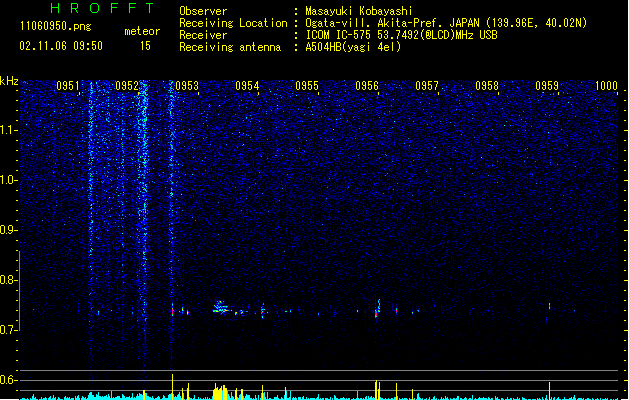Click the 0954 time marker

(x=247, y=86)
